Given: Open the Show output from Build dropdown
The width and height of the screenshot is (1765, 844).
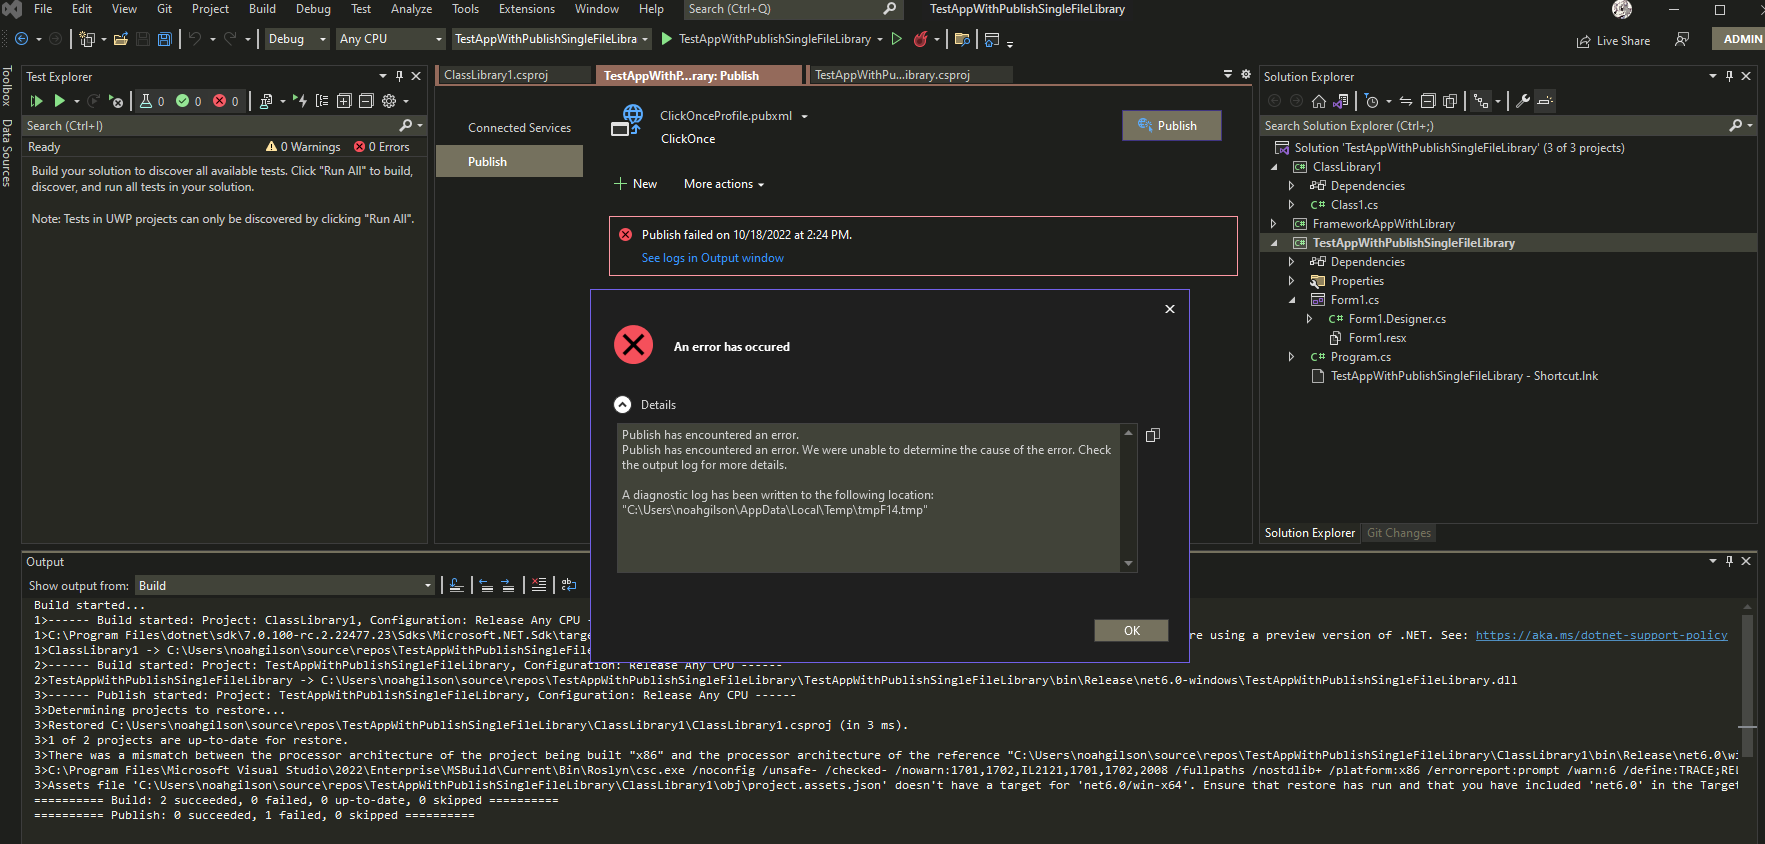Looking at the screenshot, I should 285,586.
